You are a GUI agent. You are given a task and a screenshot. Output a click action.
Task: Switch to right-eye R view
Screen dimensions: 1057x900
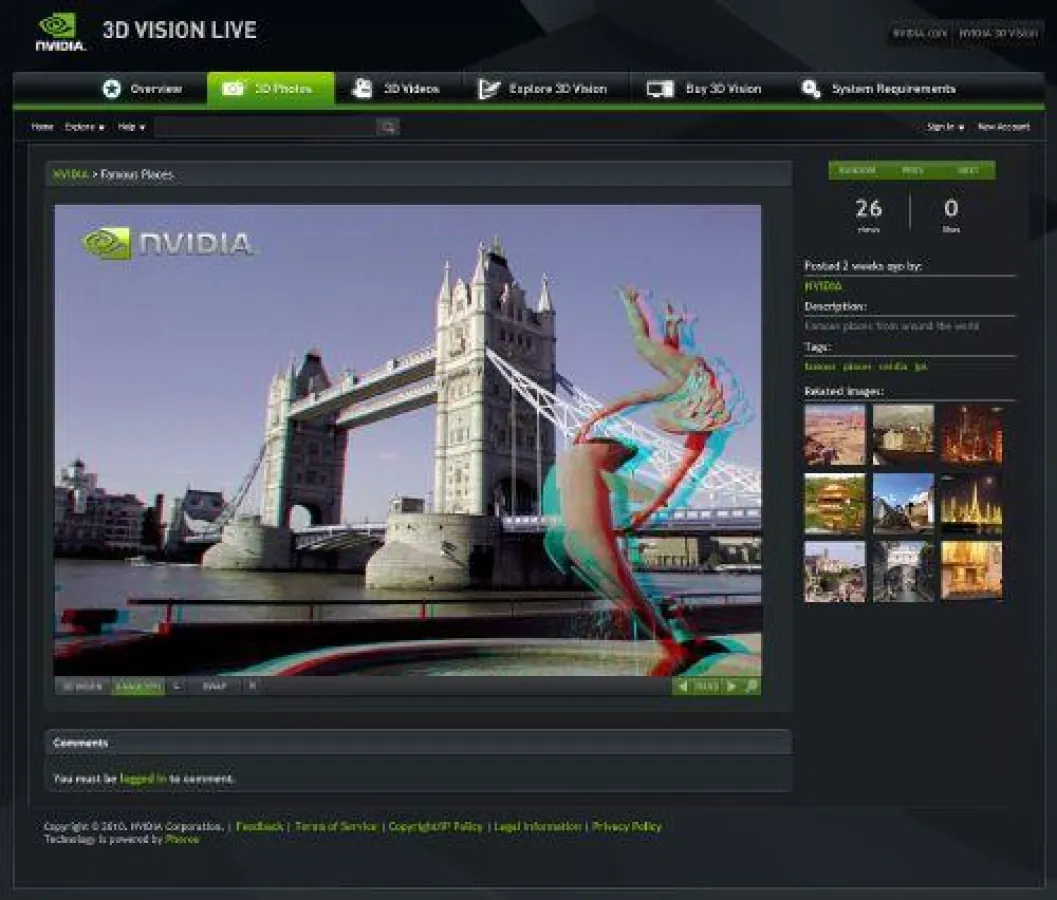[x=251, y=687]
